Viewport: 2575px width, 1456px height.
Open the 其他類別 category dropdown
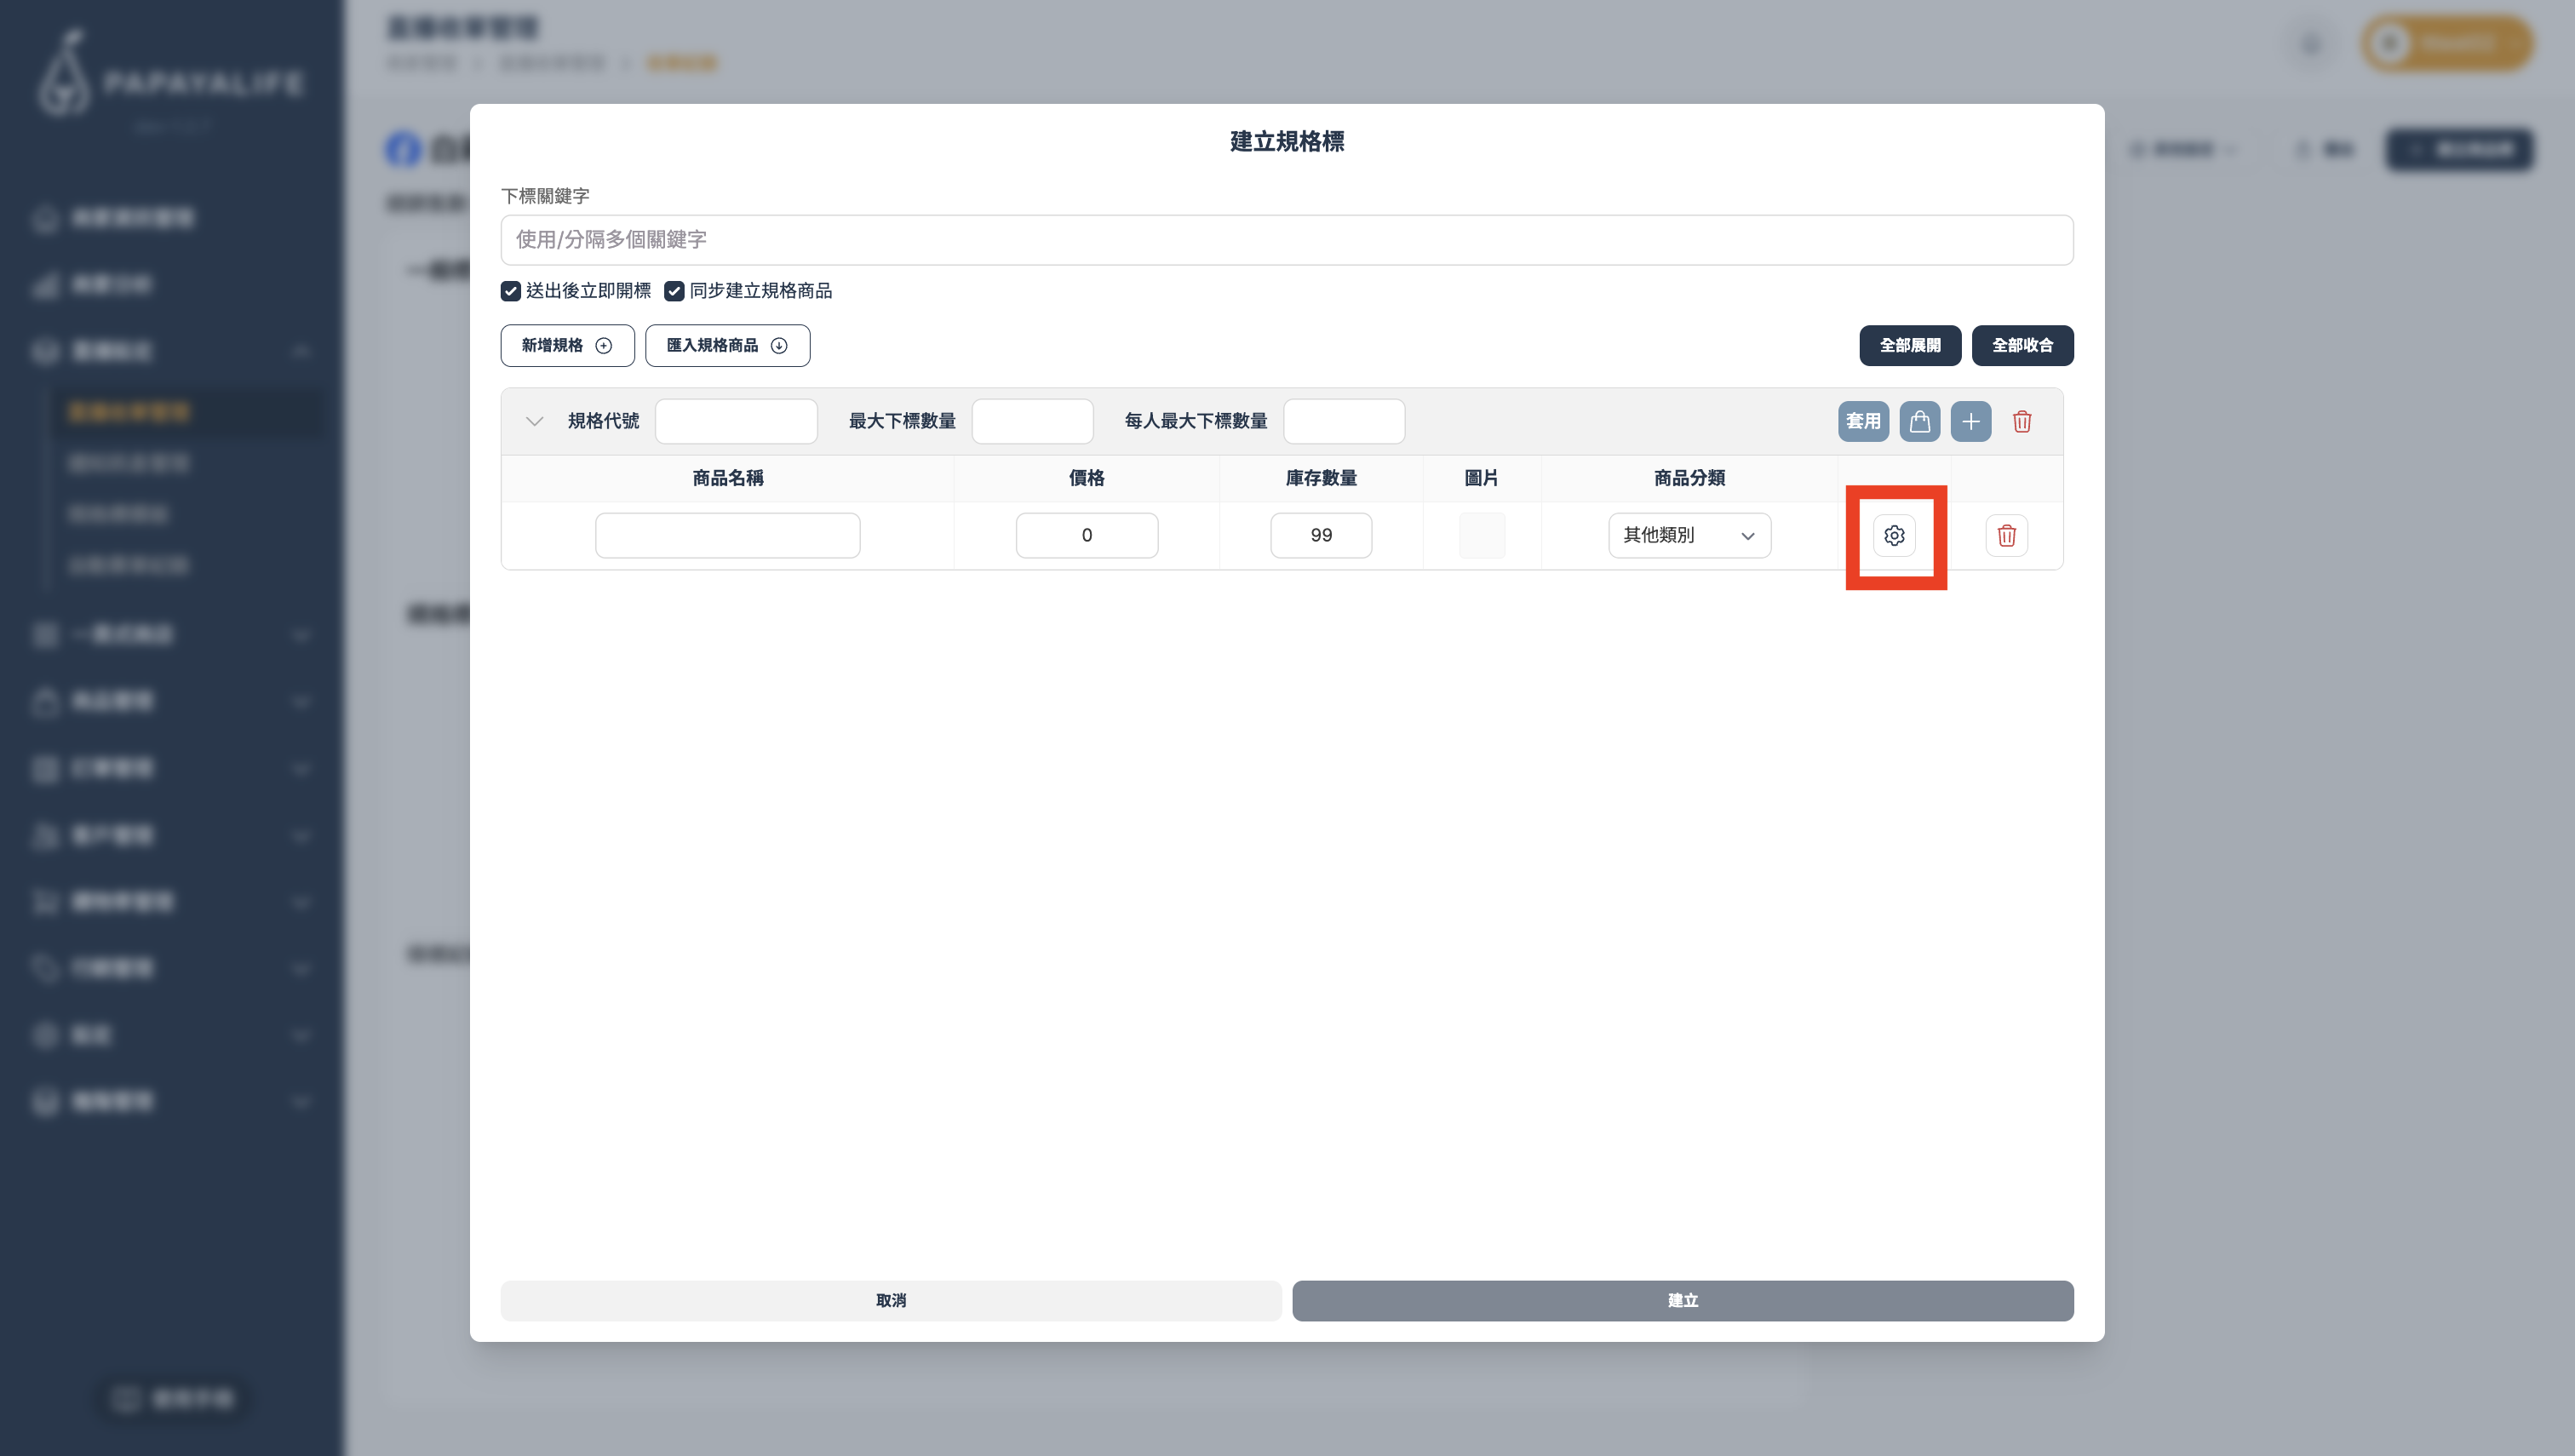coord(1689,536)
